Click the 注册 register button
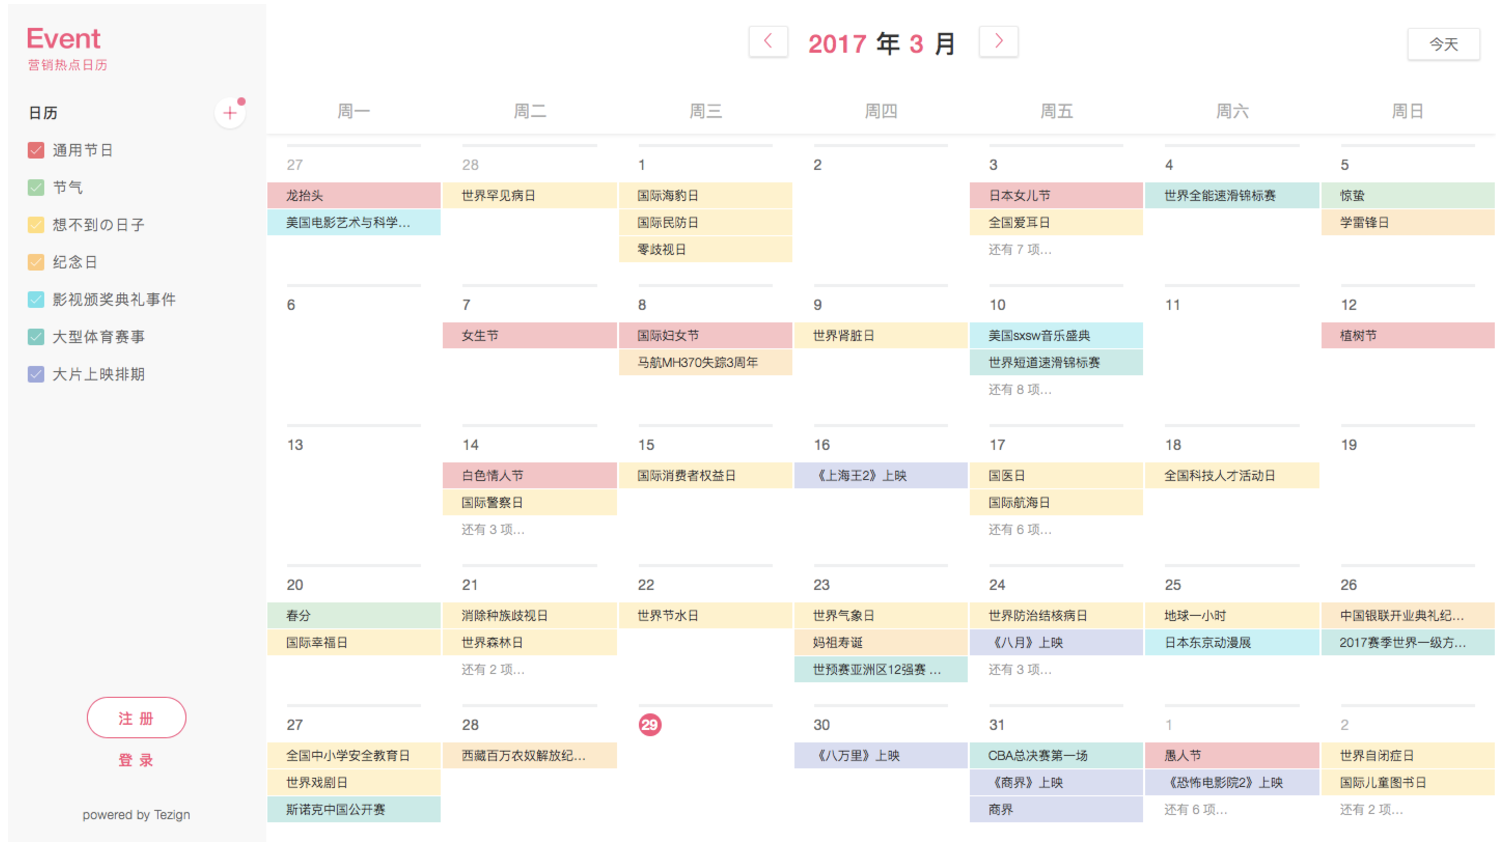 [x=136, y=718]
